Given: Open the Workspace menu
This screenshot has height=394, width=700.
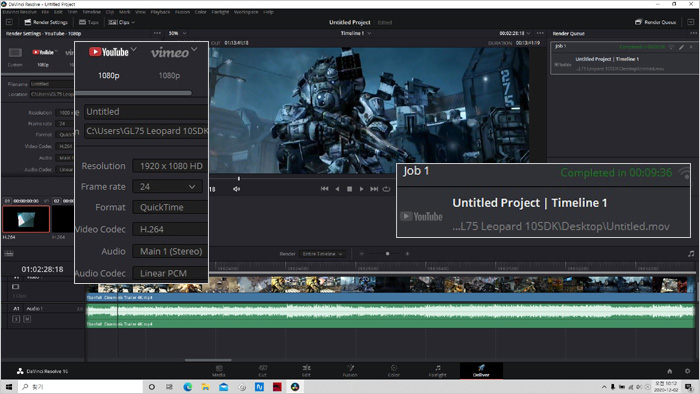Looking at the screenshot, I should point(246,12).
